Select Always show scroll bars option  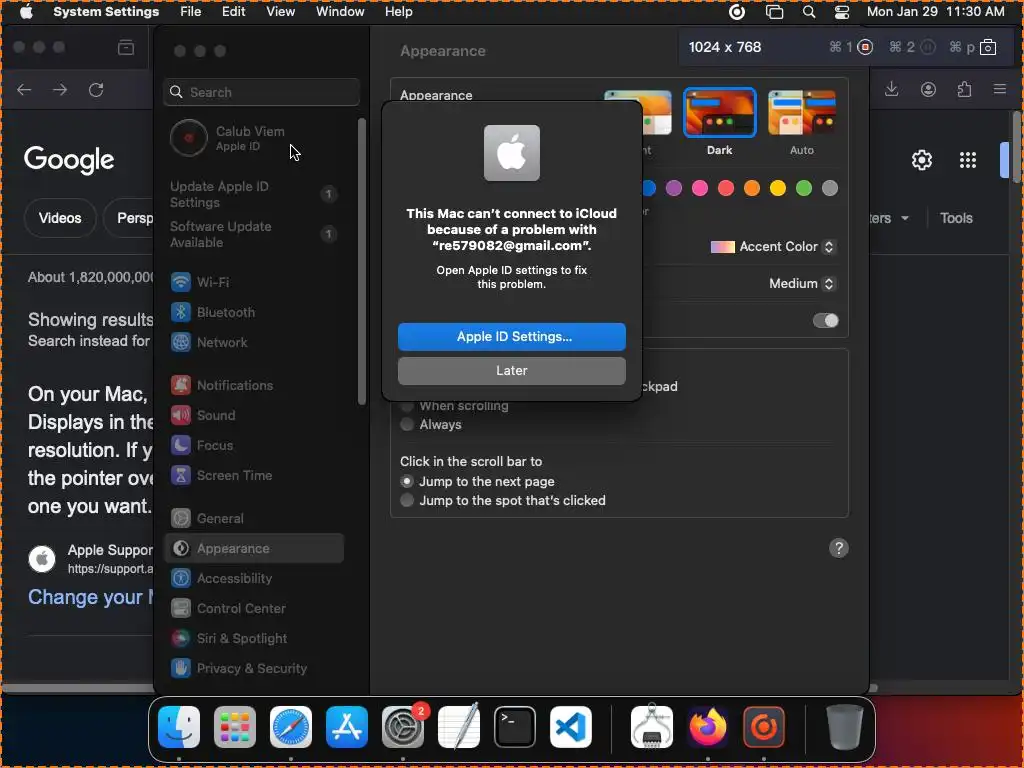point(407,424)
